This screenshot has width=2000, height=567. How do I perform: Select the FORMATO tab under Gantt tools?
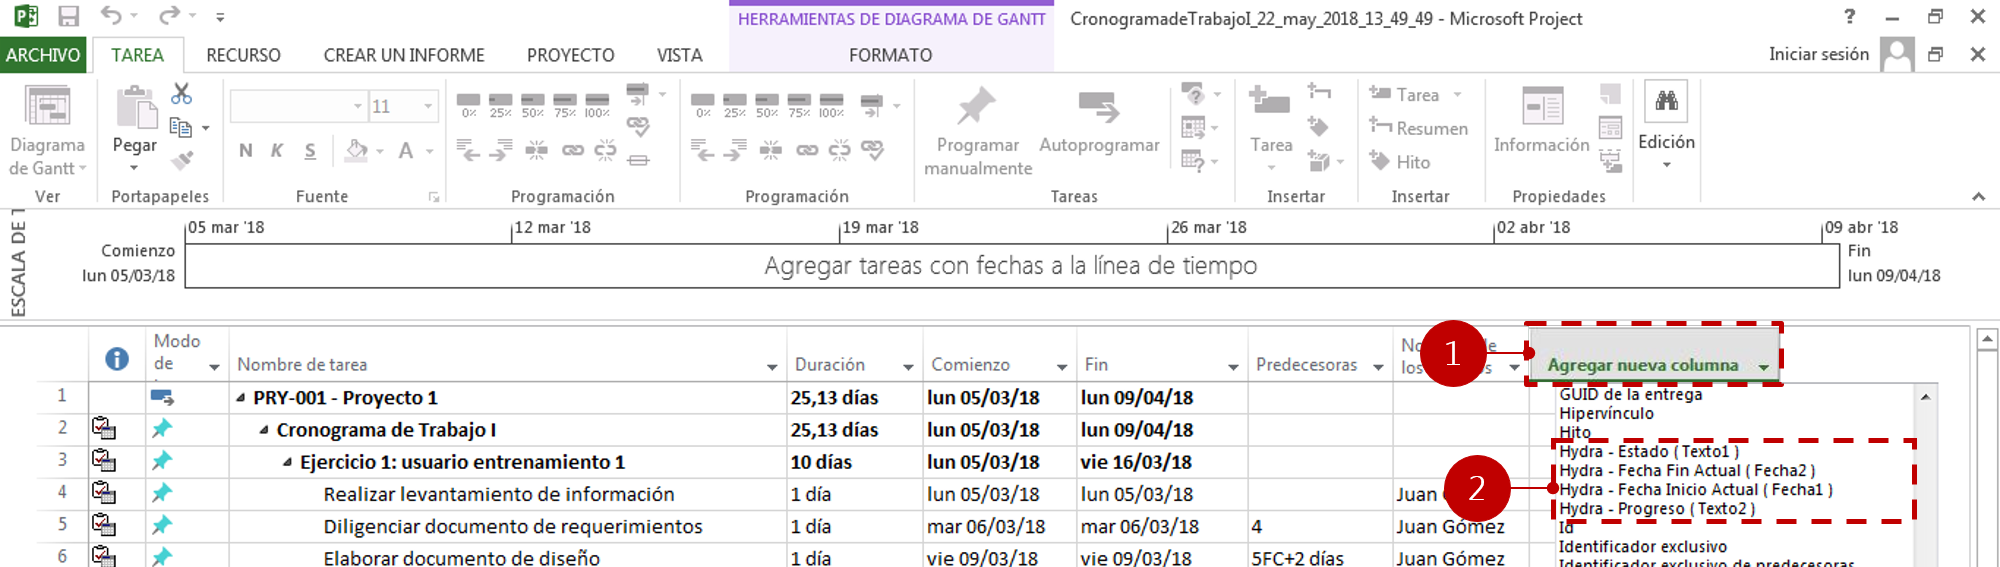[x=890, y=55]
